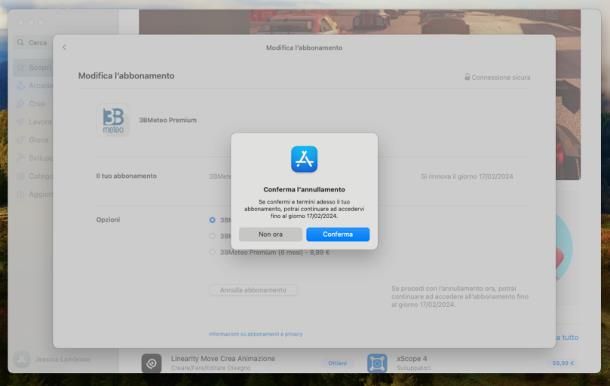Click the Modifica l'abbonamento sheet title bar text
This screenshot has width=610, height=386.
[x=304, y=47]
